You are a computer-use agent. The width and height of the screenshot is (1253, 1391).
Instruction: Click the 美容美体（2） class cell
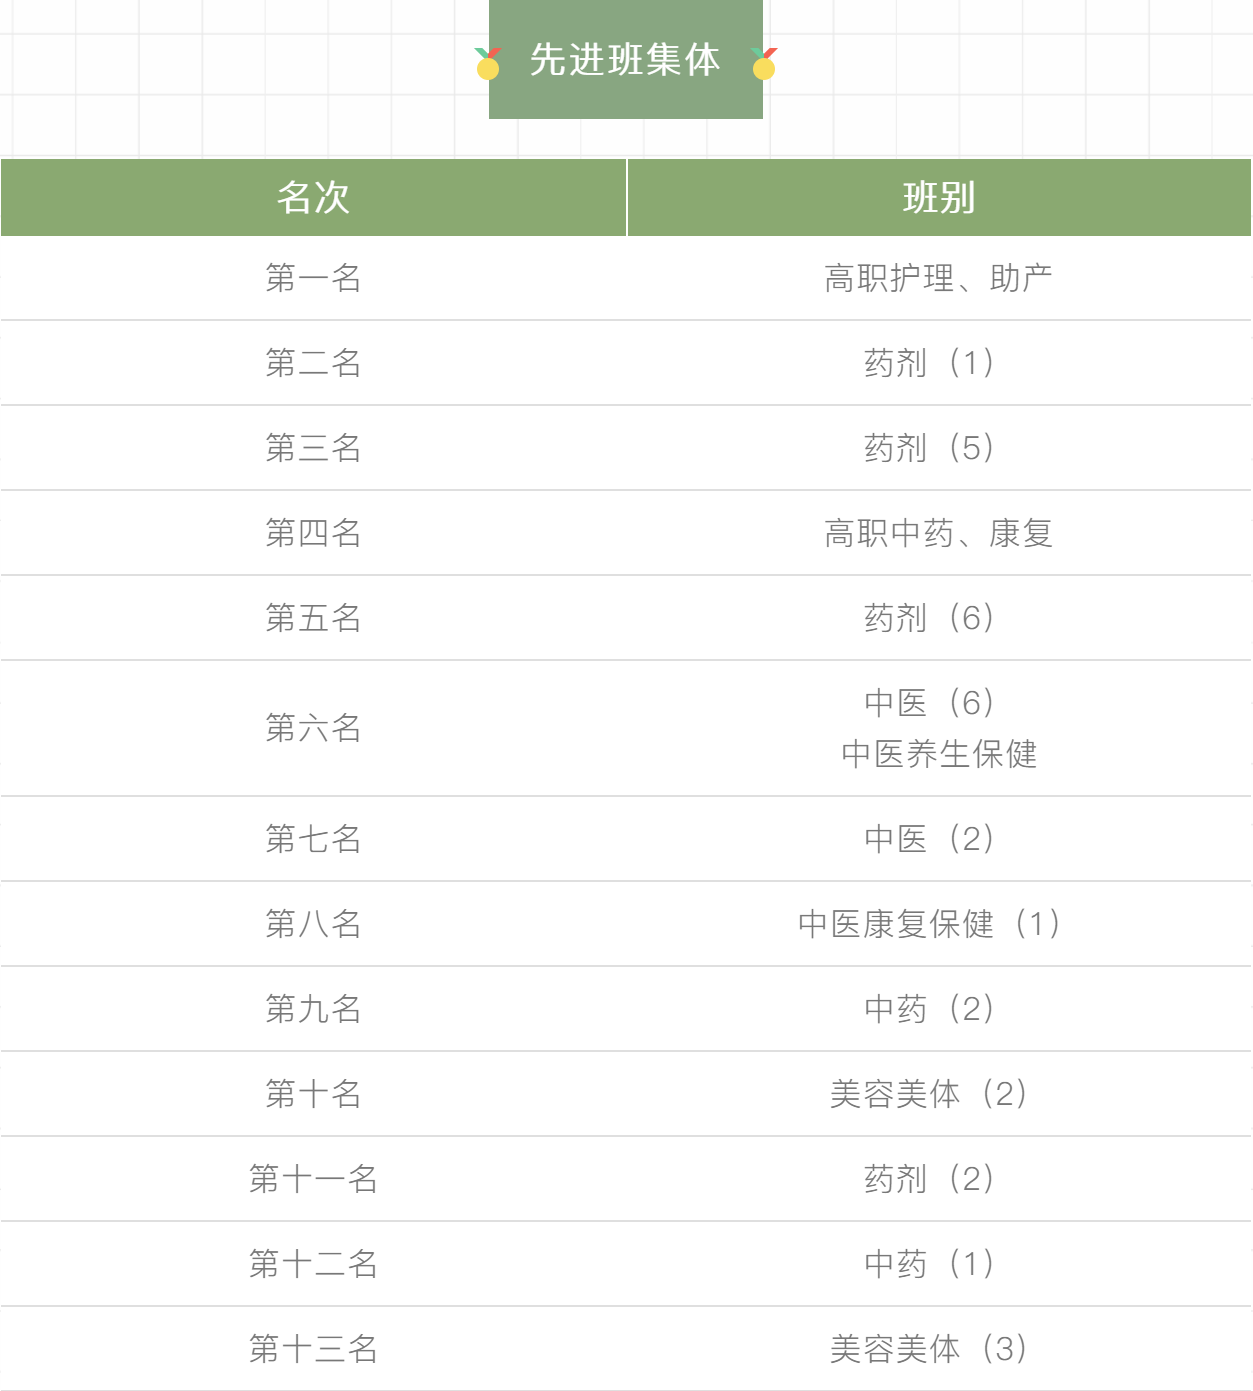click(939, 1094)
